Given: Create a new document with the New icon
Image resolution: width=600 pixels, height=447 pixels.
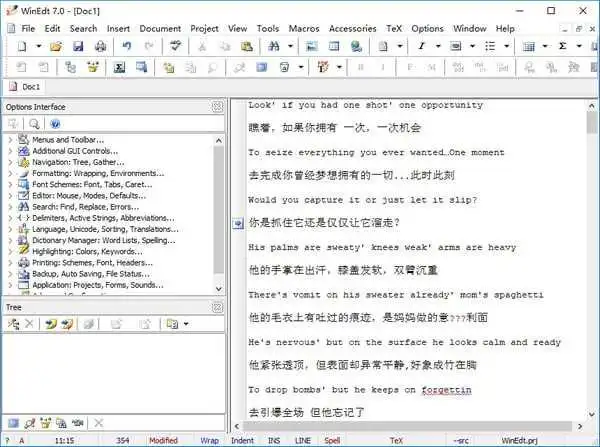Looking at the screenshot, I should [22, 46].
